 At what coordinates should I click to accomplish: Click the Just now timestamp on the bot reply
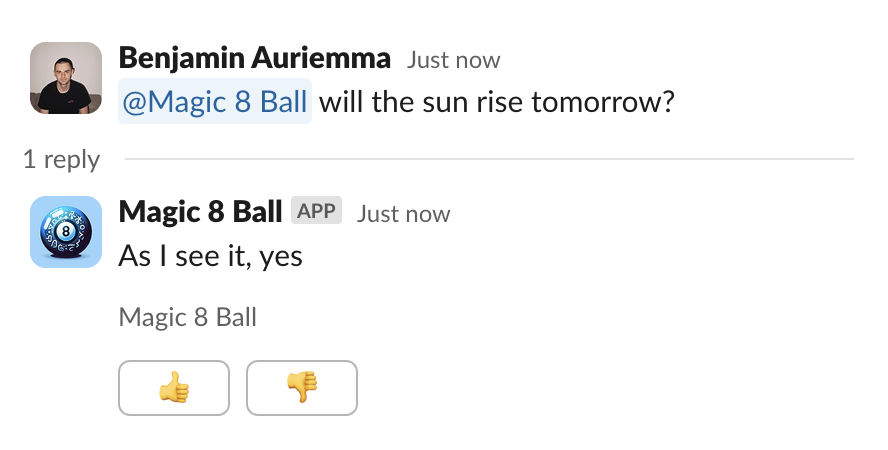tap(403, 214)
